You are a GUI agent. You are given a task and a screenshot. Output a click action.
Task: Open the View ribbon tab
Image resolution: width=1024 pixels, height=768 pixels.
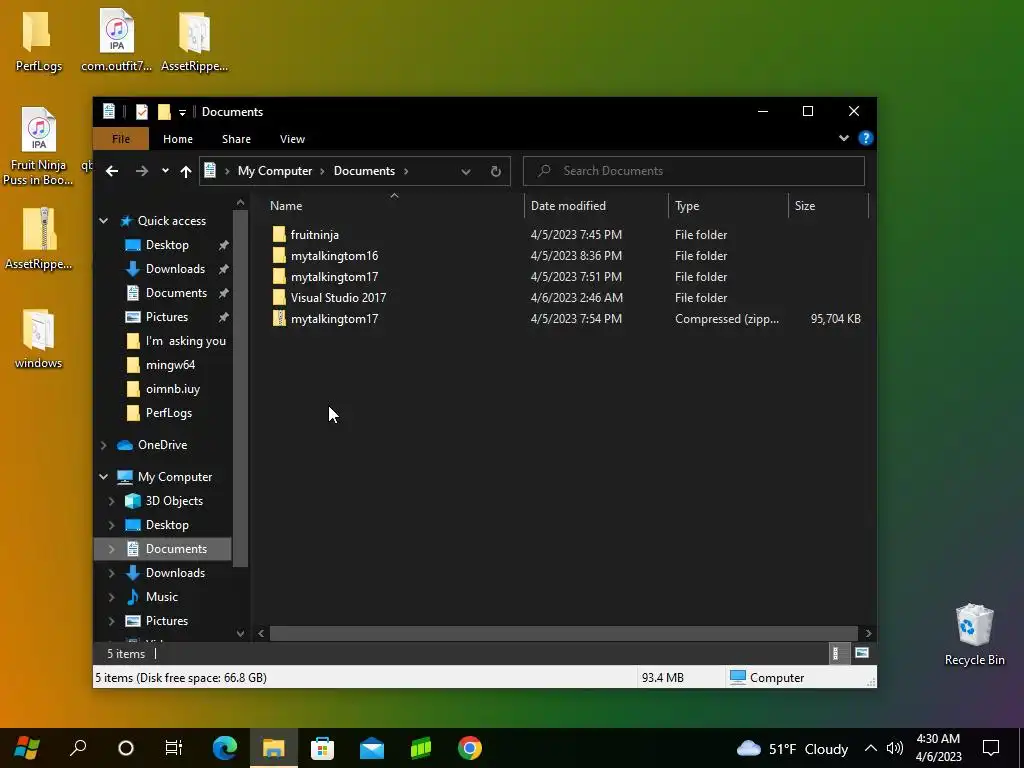point(292,139)
